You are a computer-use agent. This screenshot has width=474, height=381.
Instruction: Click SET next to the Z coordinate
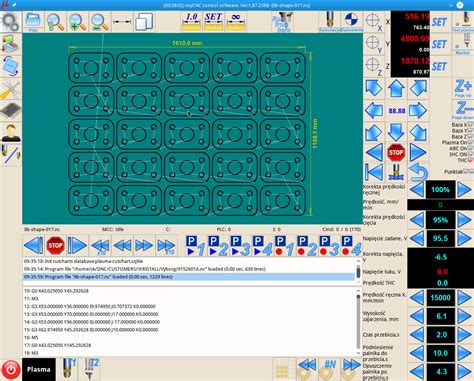pos(439,67)
